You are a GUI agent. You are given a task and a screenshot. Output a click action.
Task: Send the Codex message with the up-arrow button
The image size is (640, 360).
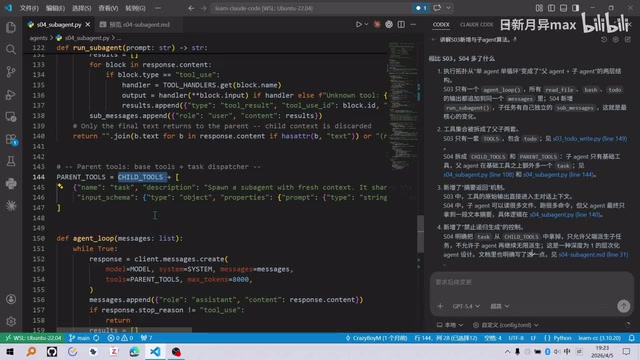tap(623, 306)
